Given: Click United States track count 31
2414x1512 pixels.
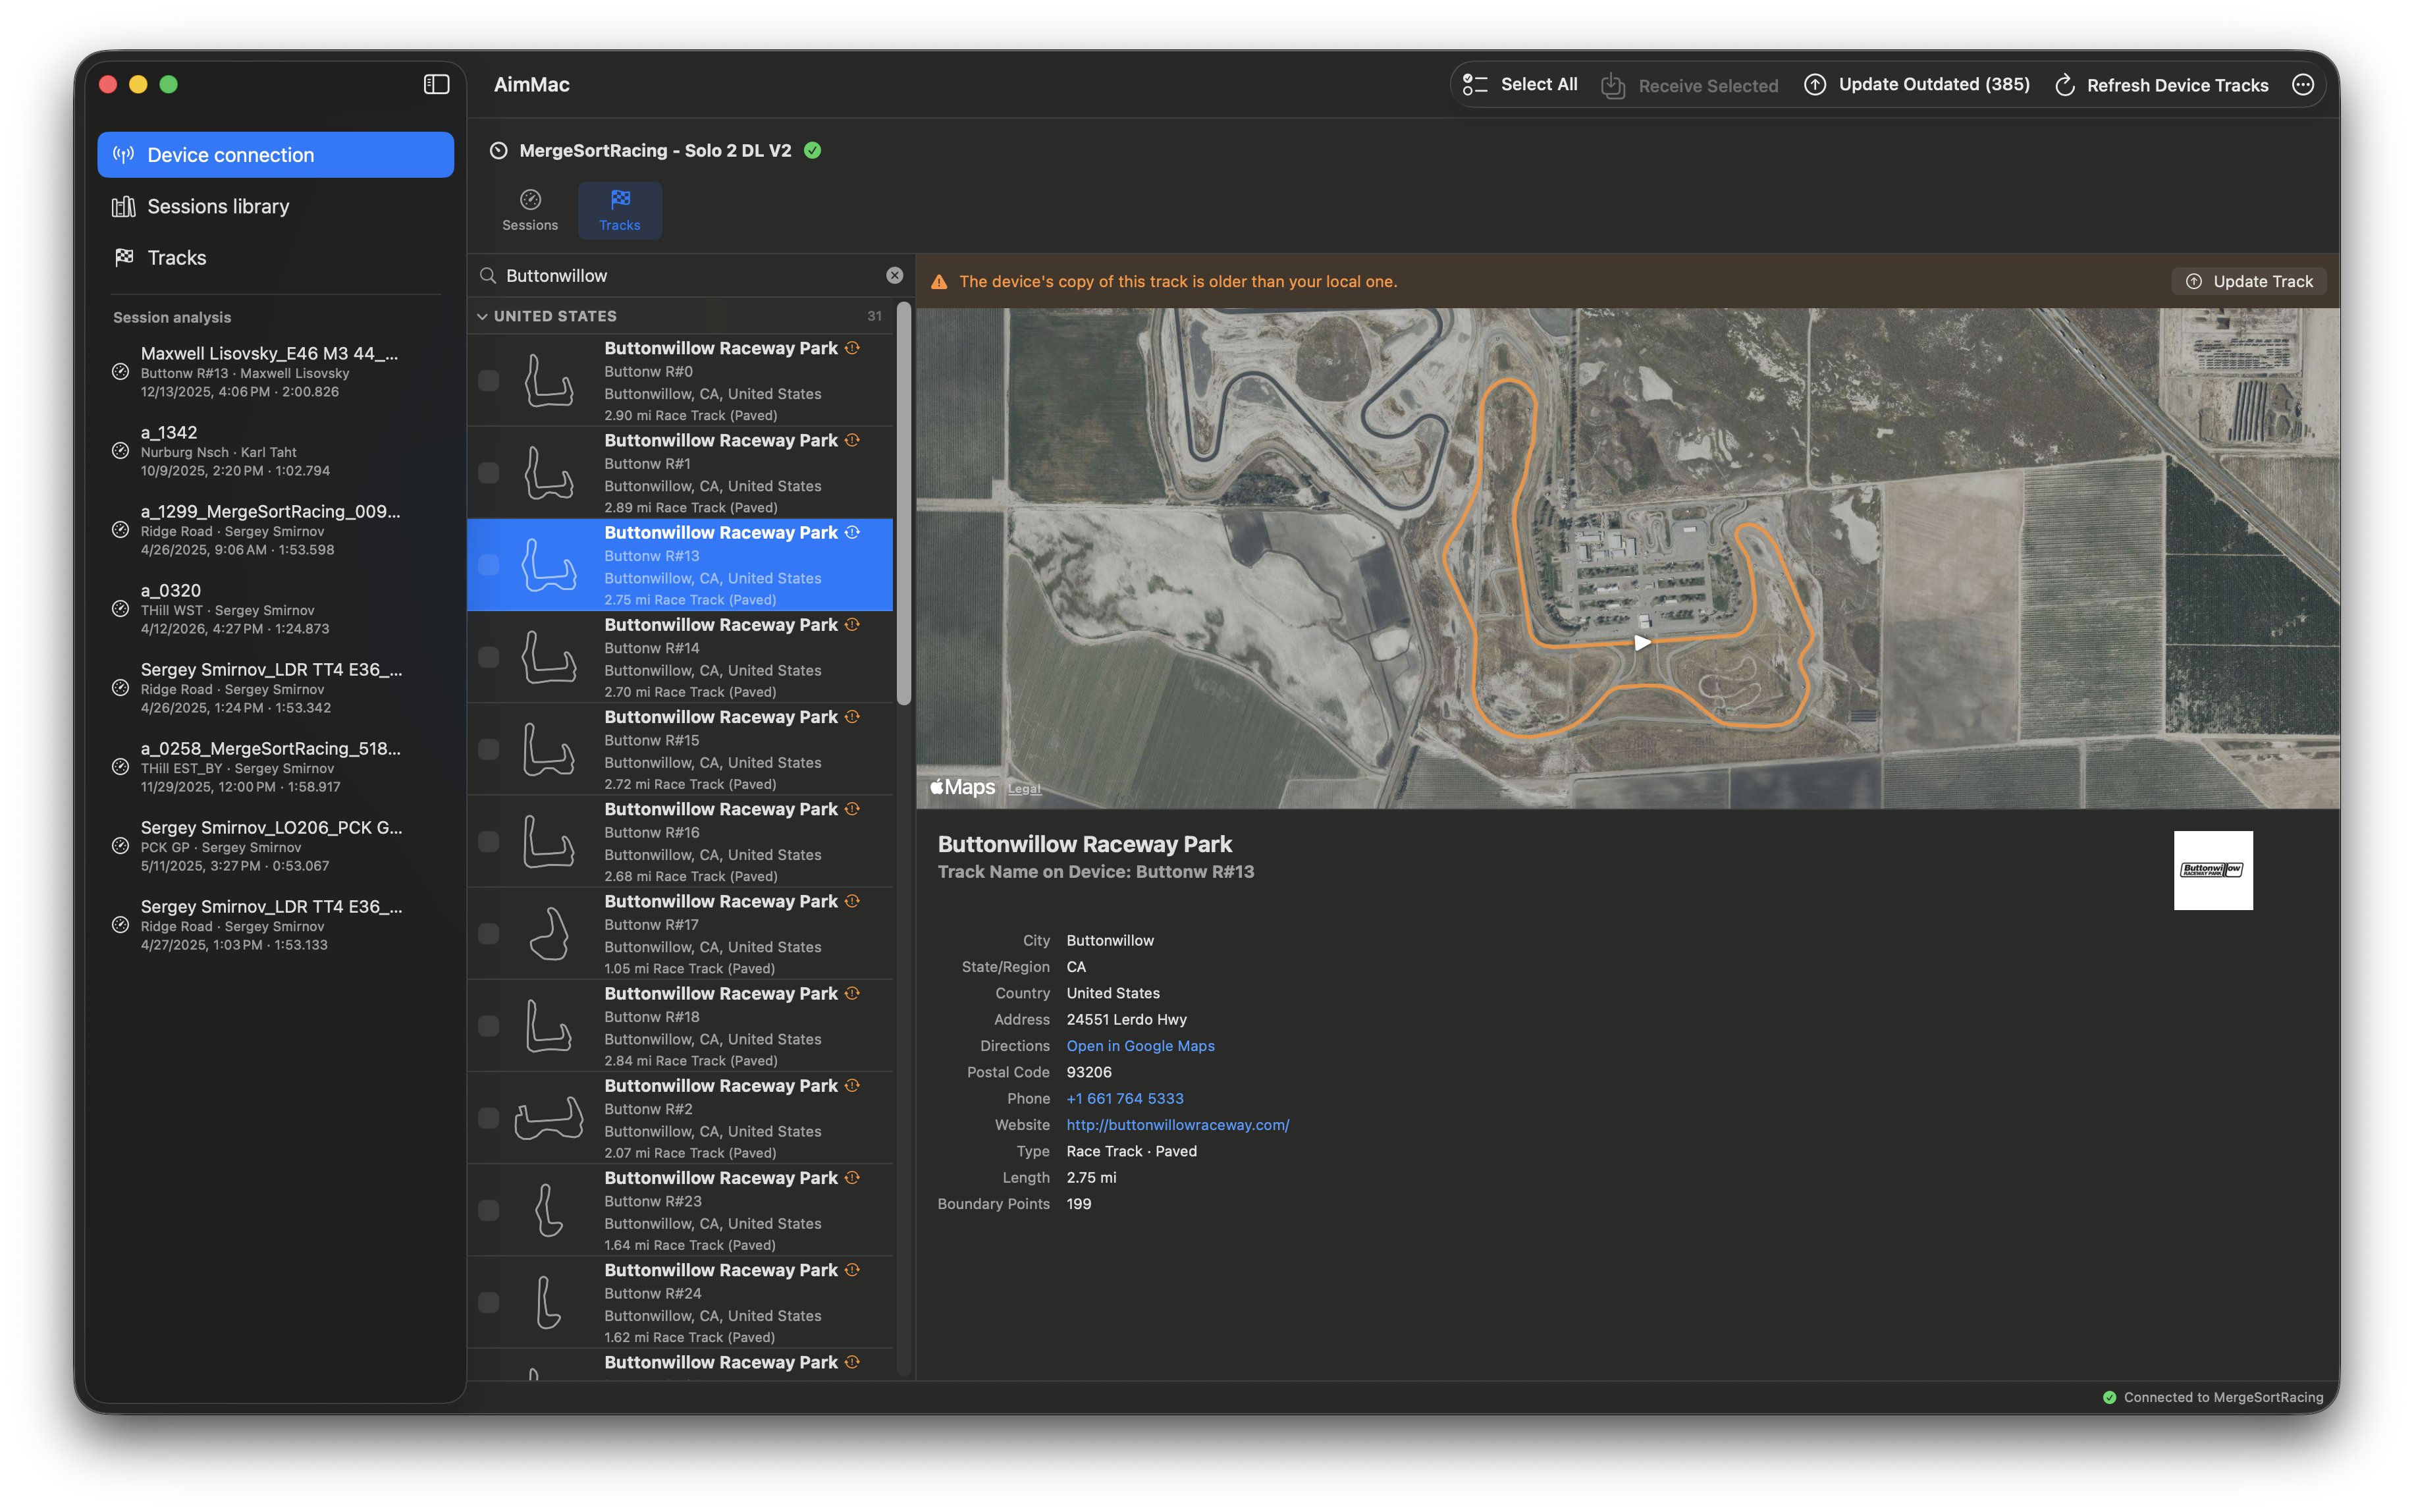Looking at the screenshot, I should tap(874, 316).
